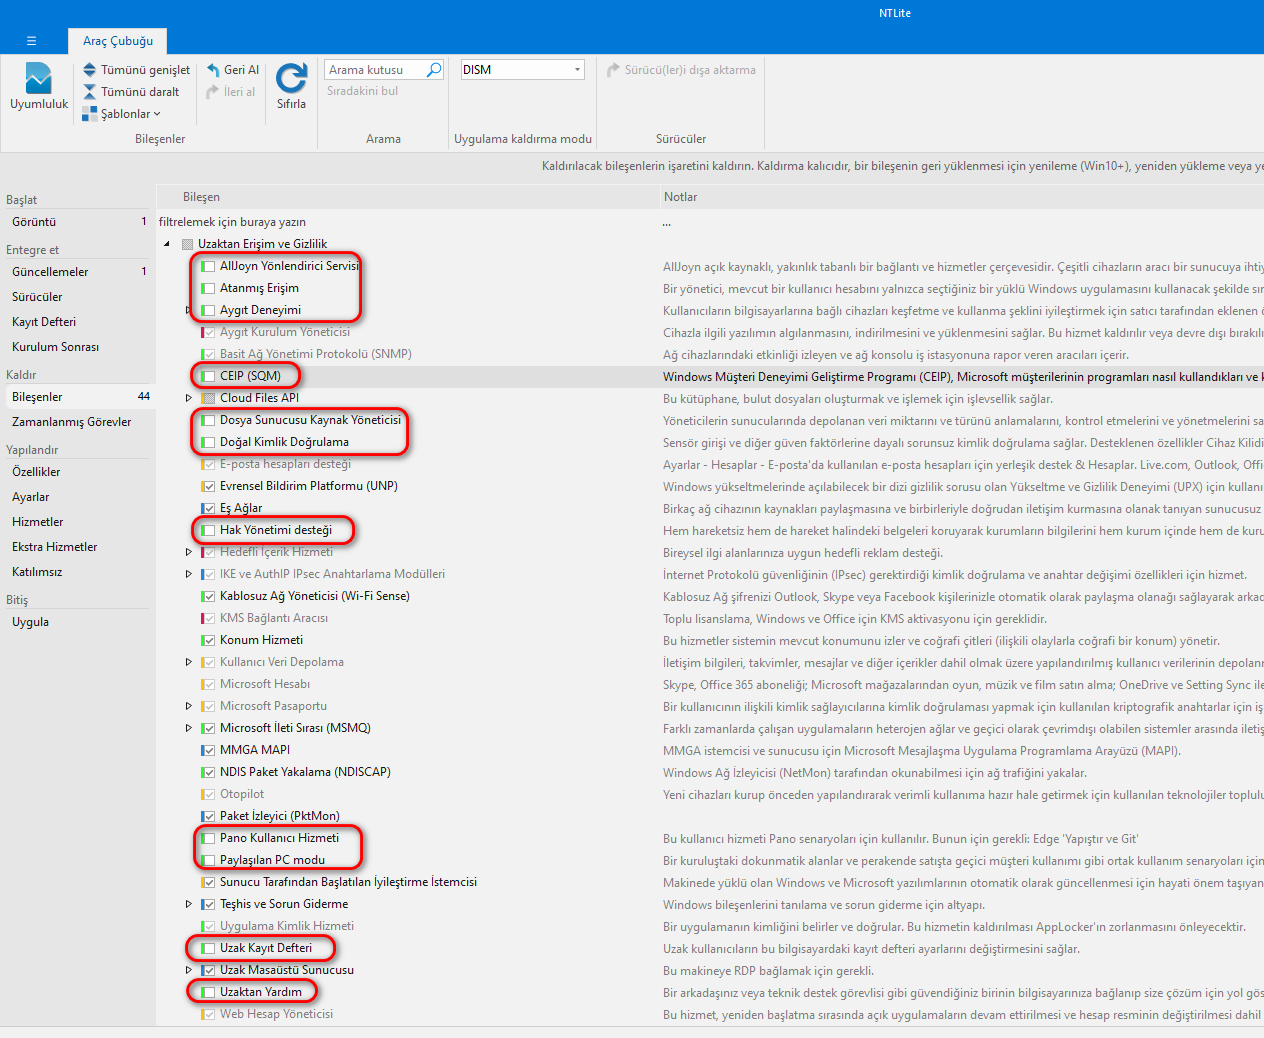Expand the Uzak Masaüstü Sunucusu node
The width and height of the screenshot is (1264, 1038).
(x=189, y=970)
